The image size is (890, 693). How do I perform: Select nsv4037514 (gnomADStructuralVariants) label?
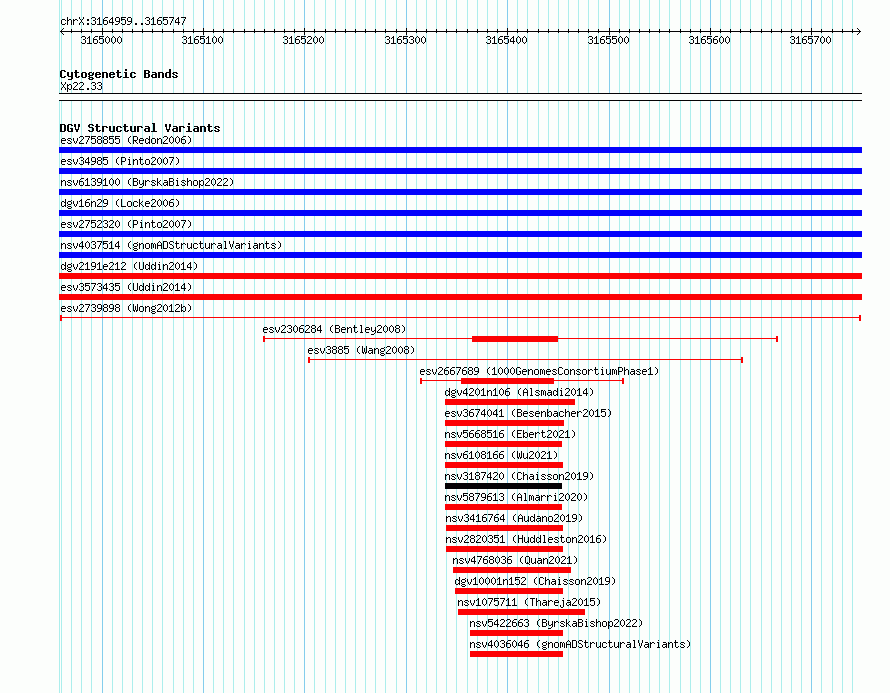coord(171,245)
